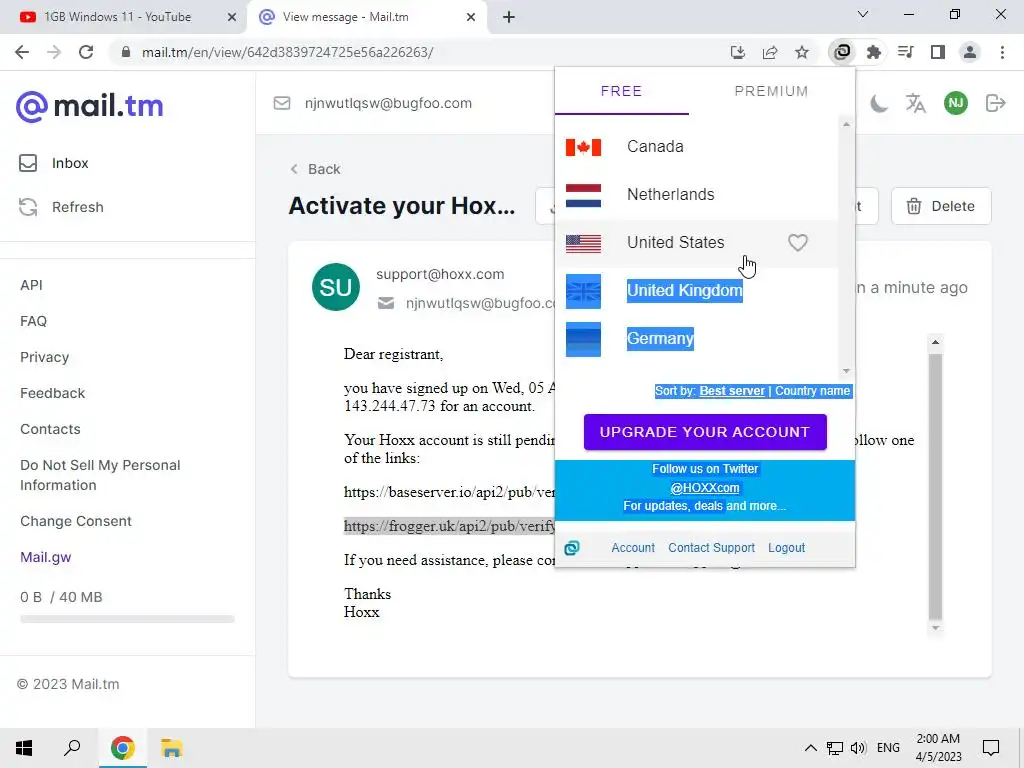Favorite United States with the heart icon
This screenshot has height=768, width=1024.
[797, 242]
